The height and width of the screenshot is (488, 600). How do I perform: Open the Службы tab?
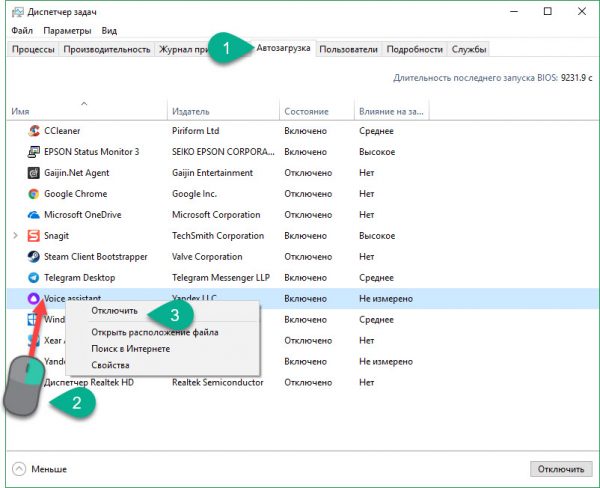(469, 49)
